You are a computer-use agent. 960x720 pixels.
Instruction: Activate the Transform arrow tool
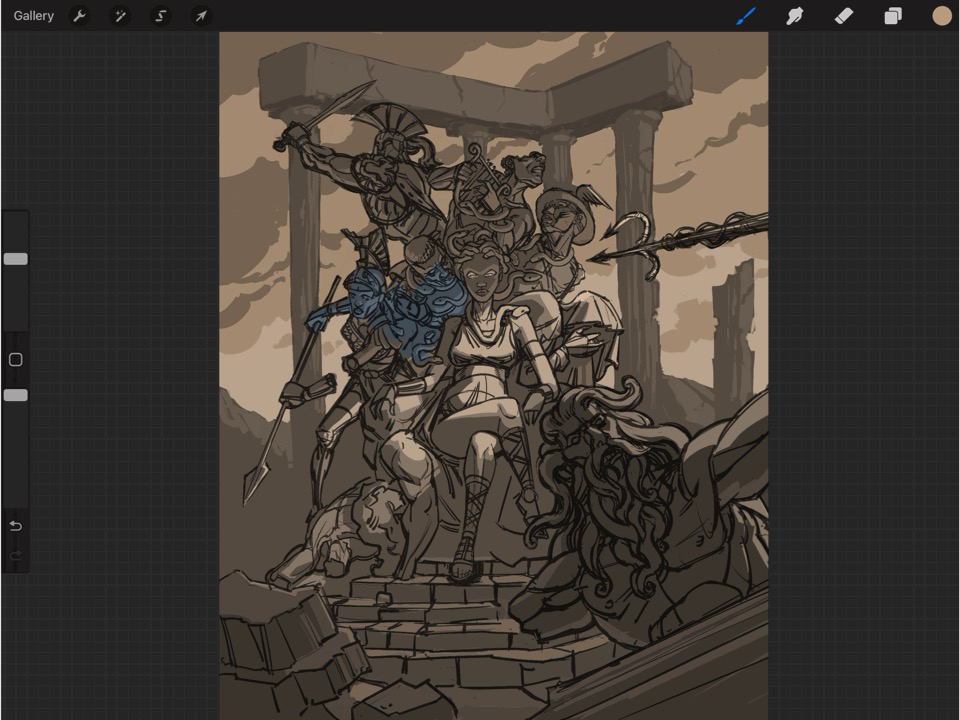coord(201,16)
